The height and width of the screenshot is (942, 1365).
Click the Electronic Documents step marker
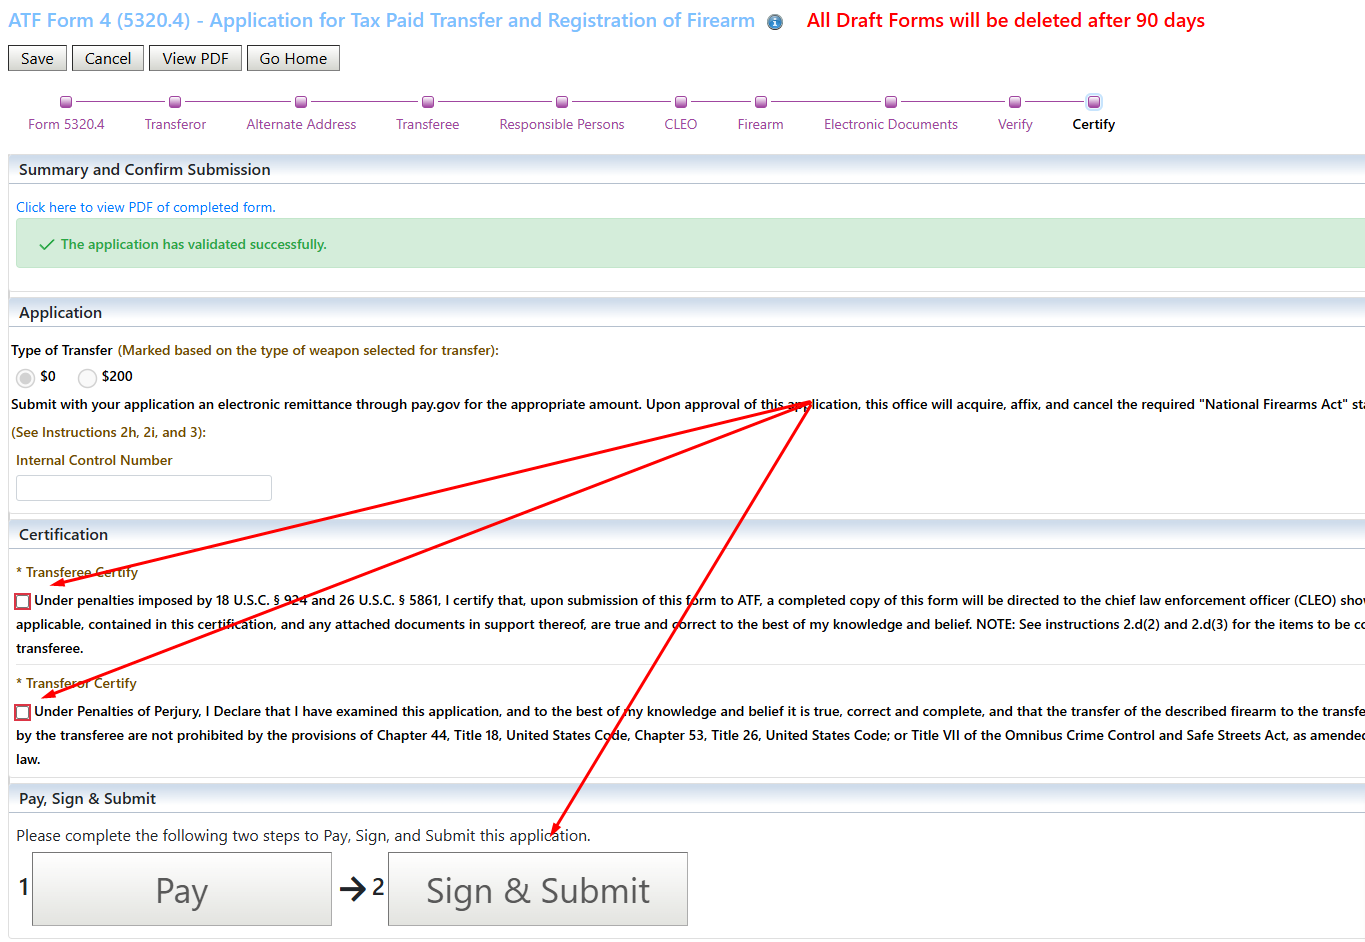coord(891,102)
